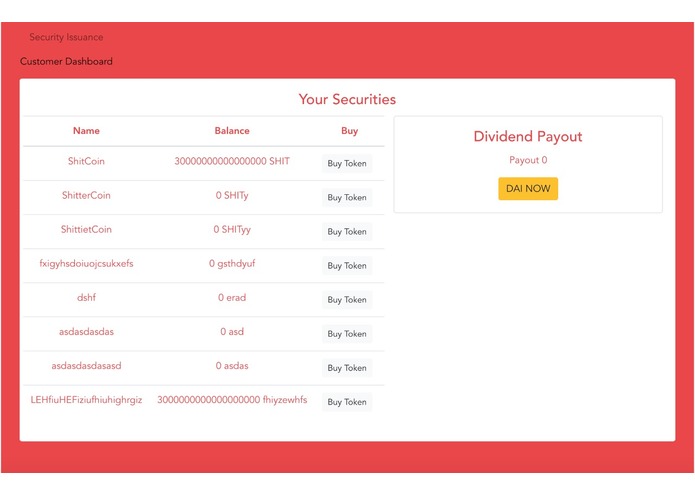The height and width of the screenshot is (494, 695).
Task: Select the asdasdasdasasd name cell
Action: point(86,366)
